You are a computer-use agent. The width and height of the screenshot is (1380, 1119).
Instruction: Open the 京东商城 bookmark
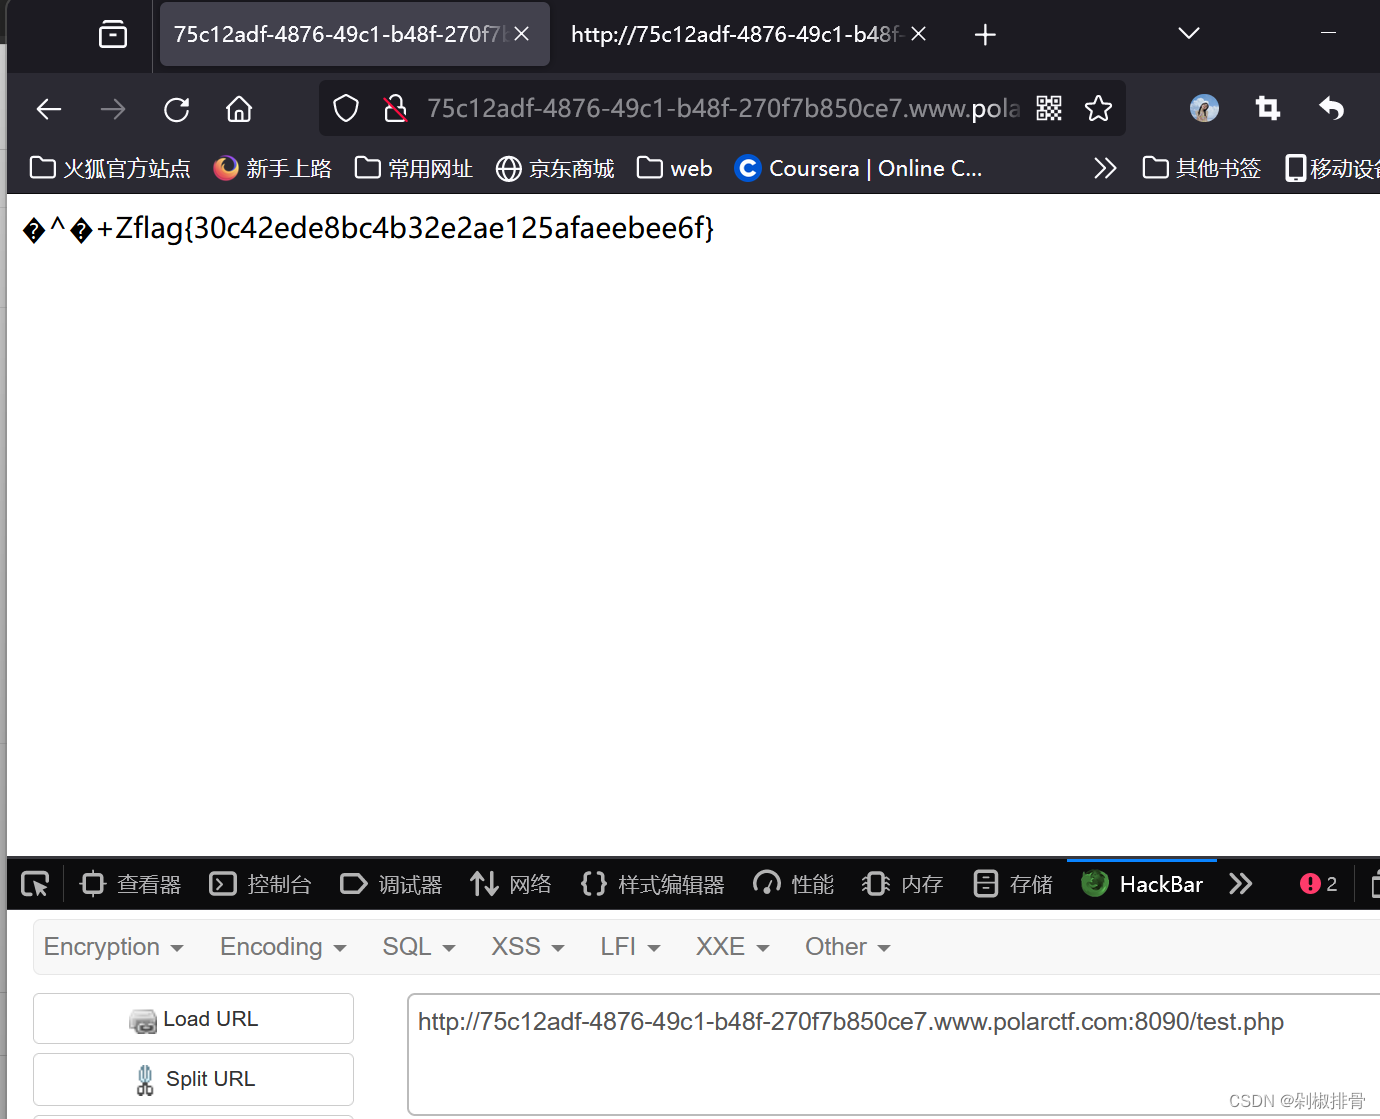pos(555,168)
